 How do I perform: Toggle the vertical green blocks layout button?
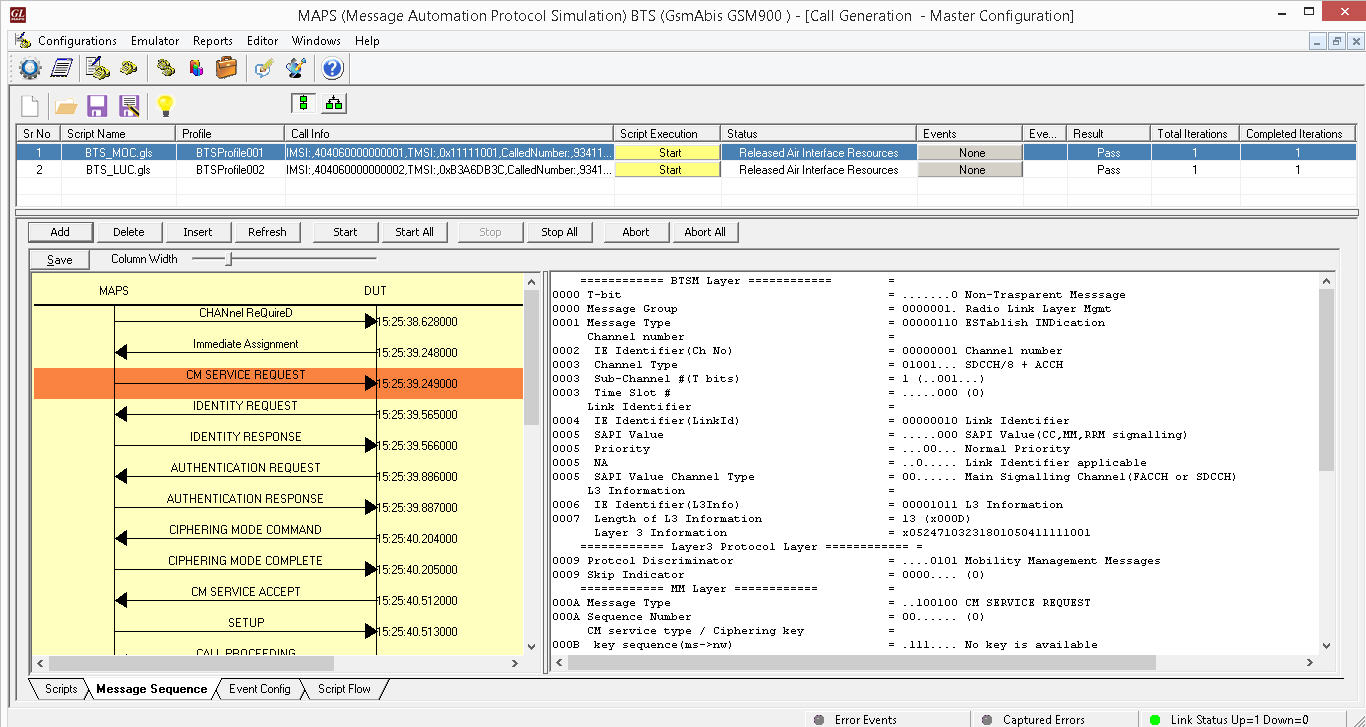[x=303, y=103]
